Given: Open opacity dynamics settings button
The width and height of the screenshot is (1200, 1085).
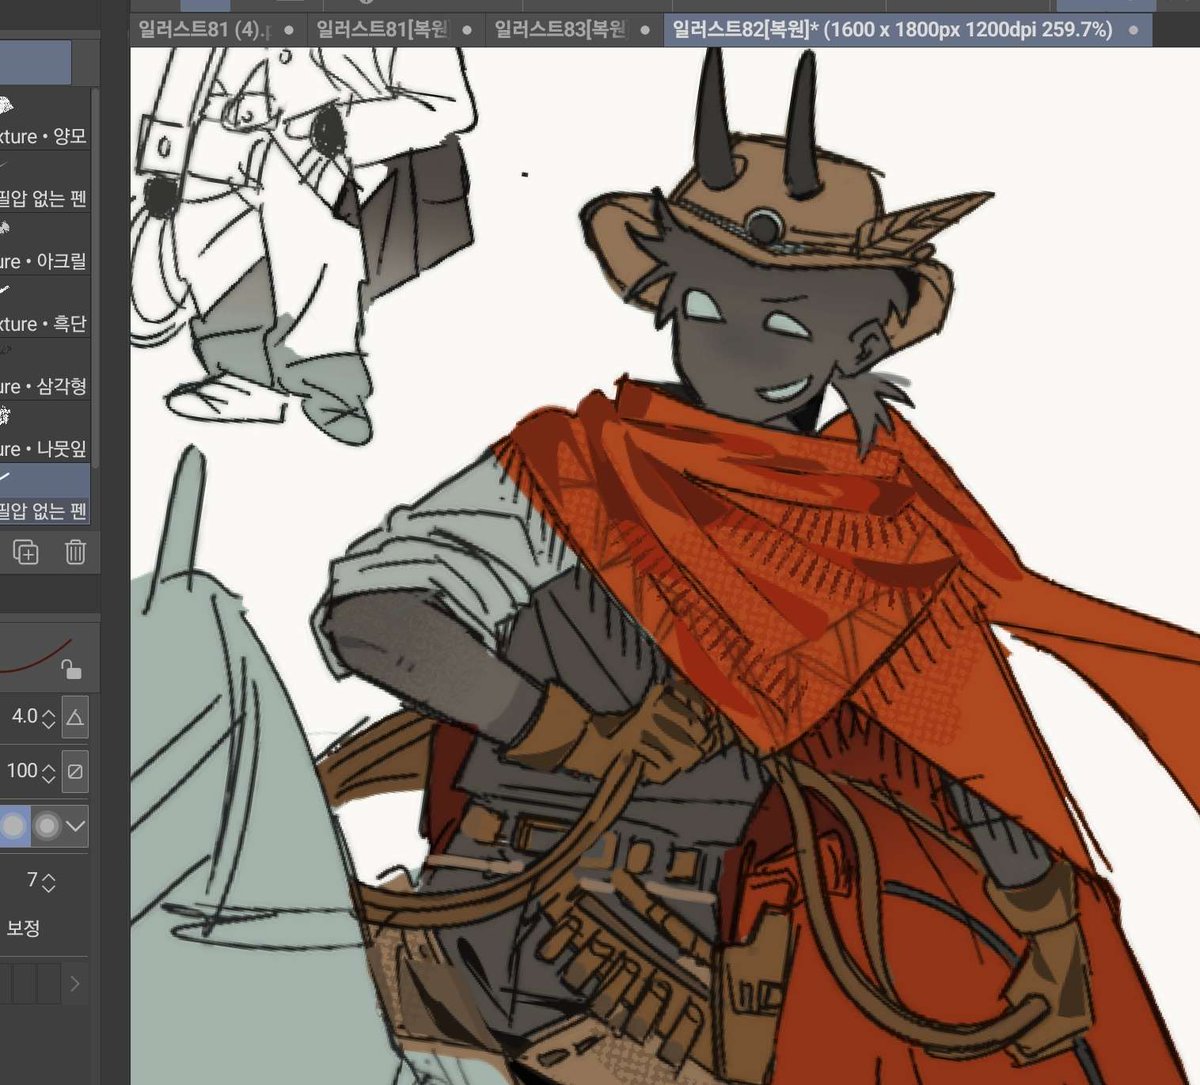Looking at the screenshot, I should (75, 771).
